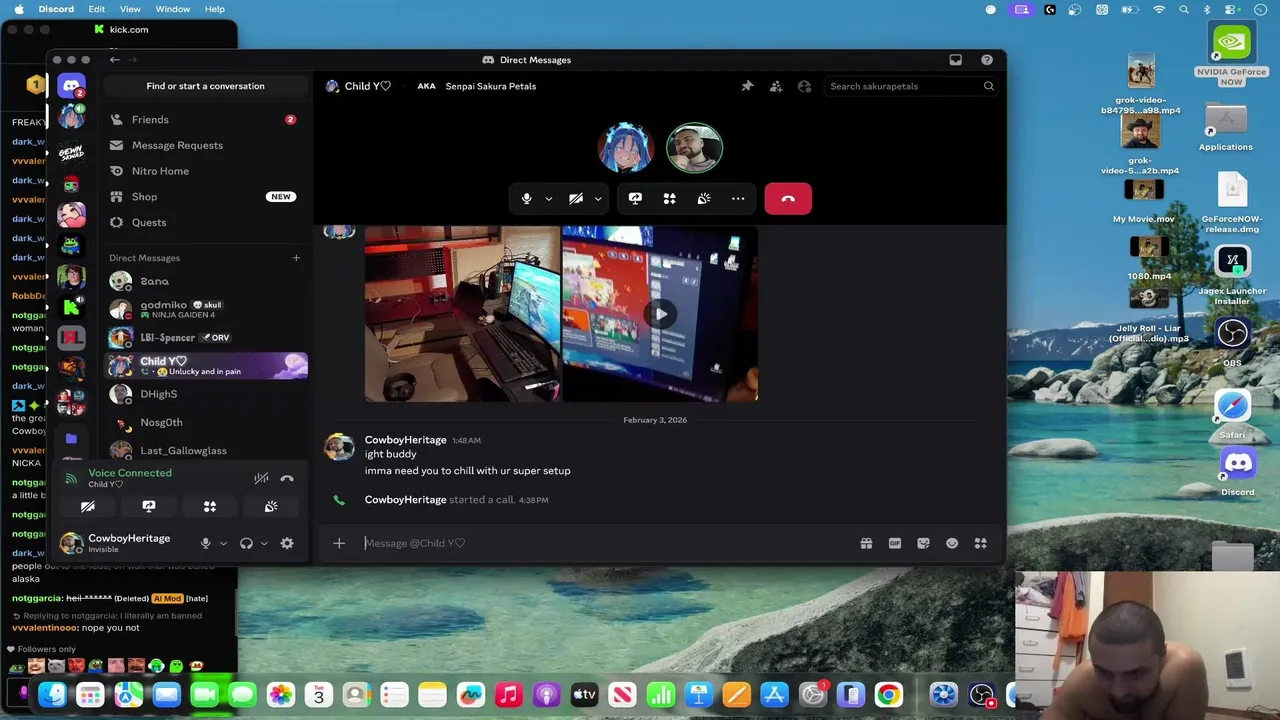This screenshot has width=1280, height=720.
Task: Send a gift icon in message bar
Action: tap(866, 543)
